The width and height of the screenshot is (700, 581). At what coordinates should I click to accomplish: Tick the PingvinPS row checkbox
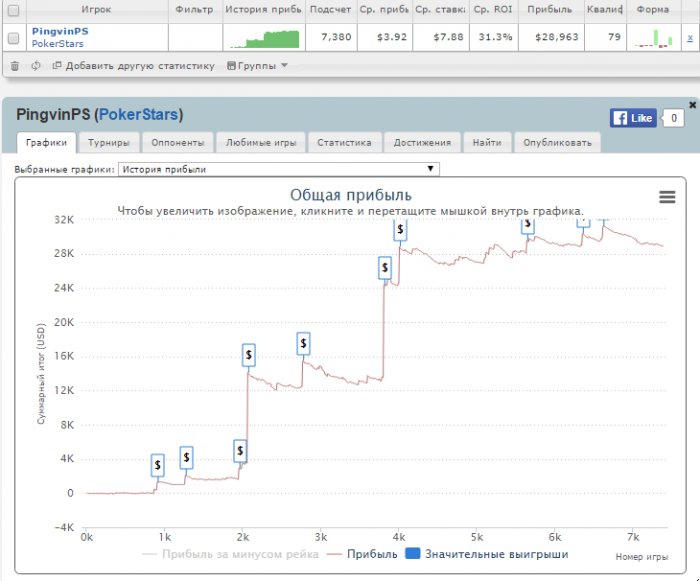(x=13, y=38)
